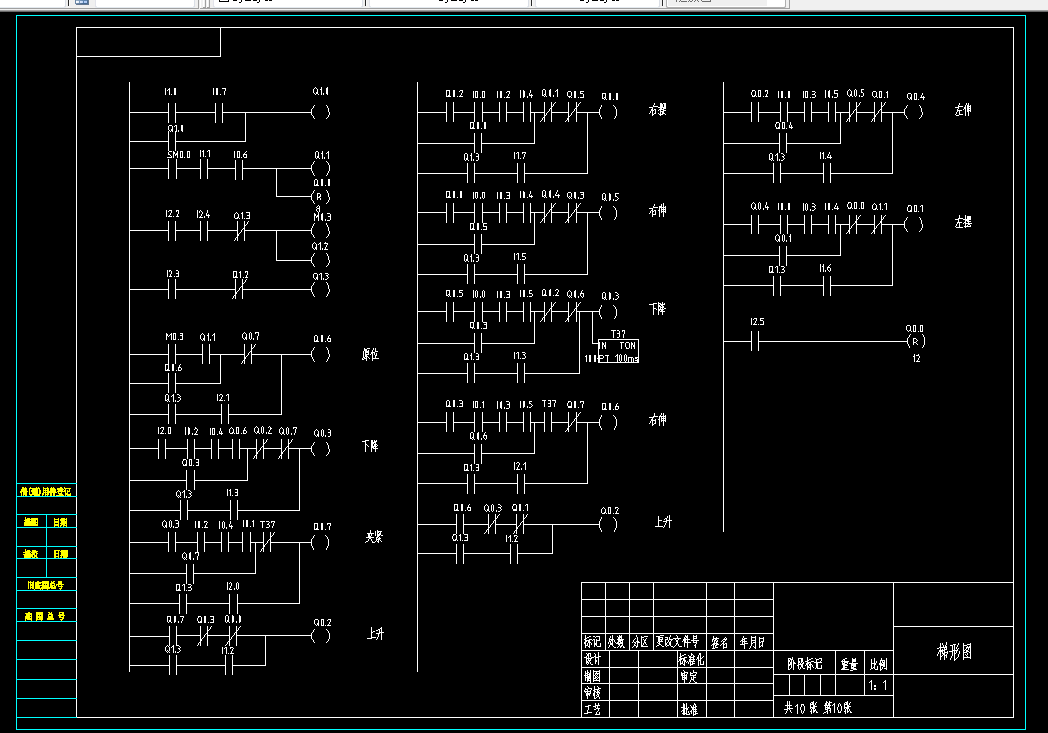Screen dimensions: 1048x733
Task: Click the 左摆 rung annotation
Action: [x=962, y=222]
